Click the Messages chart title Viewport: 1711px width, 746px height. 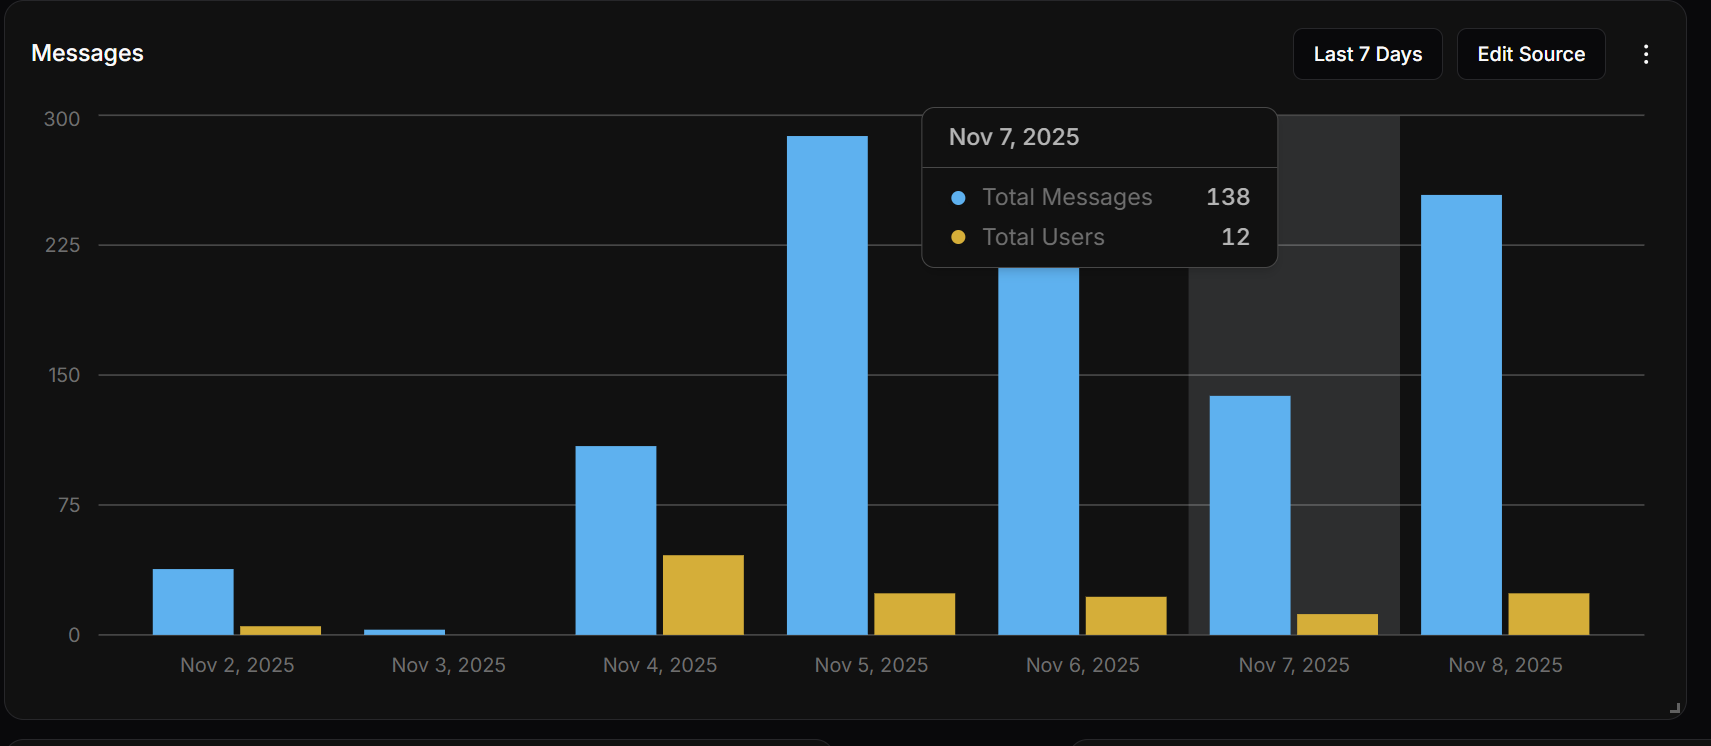[x=87, y=53]
